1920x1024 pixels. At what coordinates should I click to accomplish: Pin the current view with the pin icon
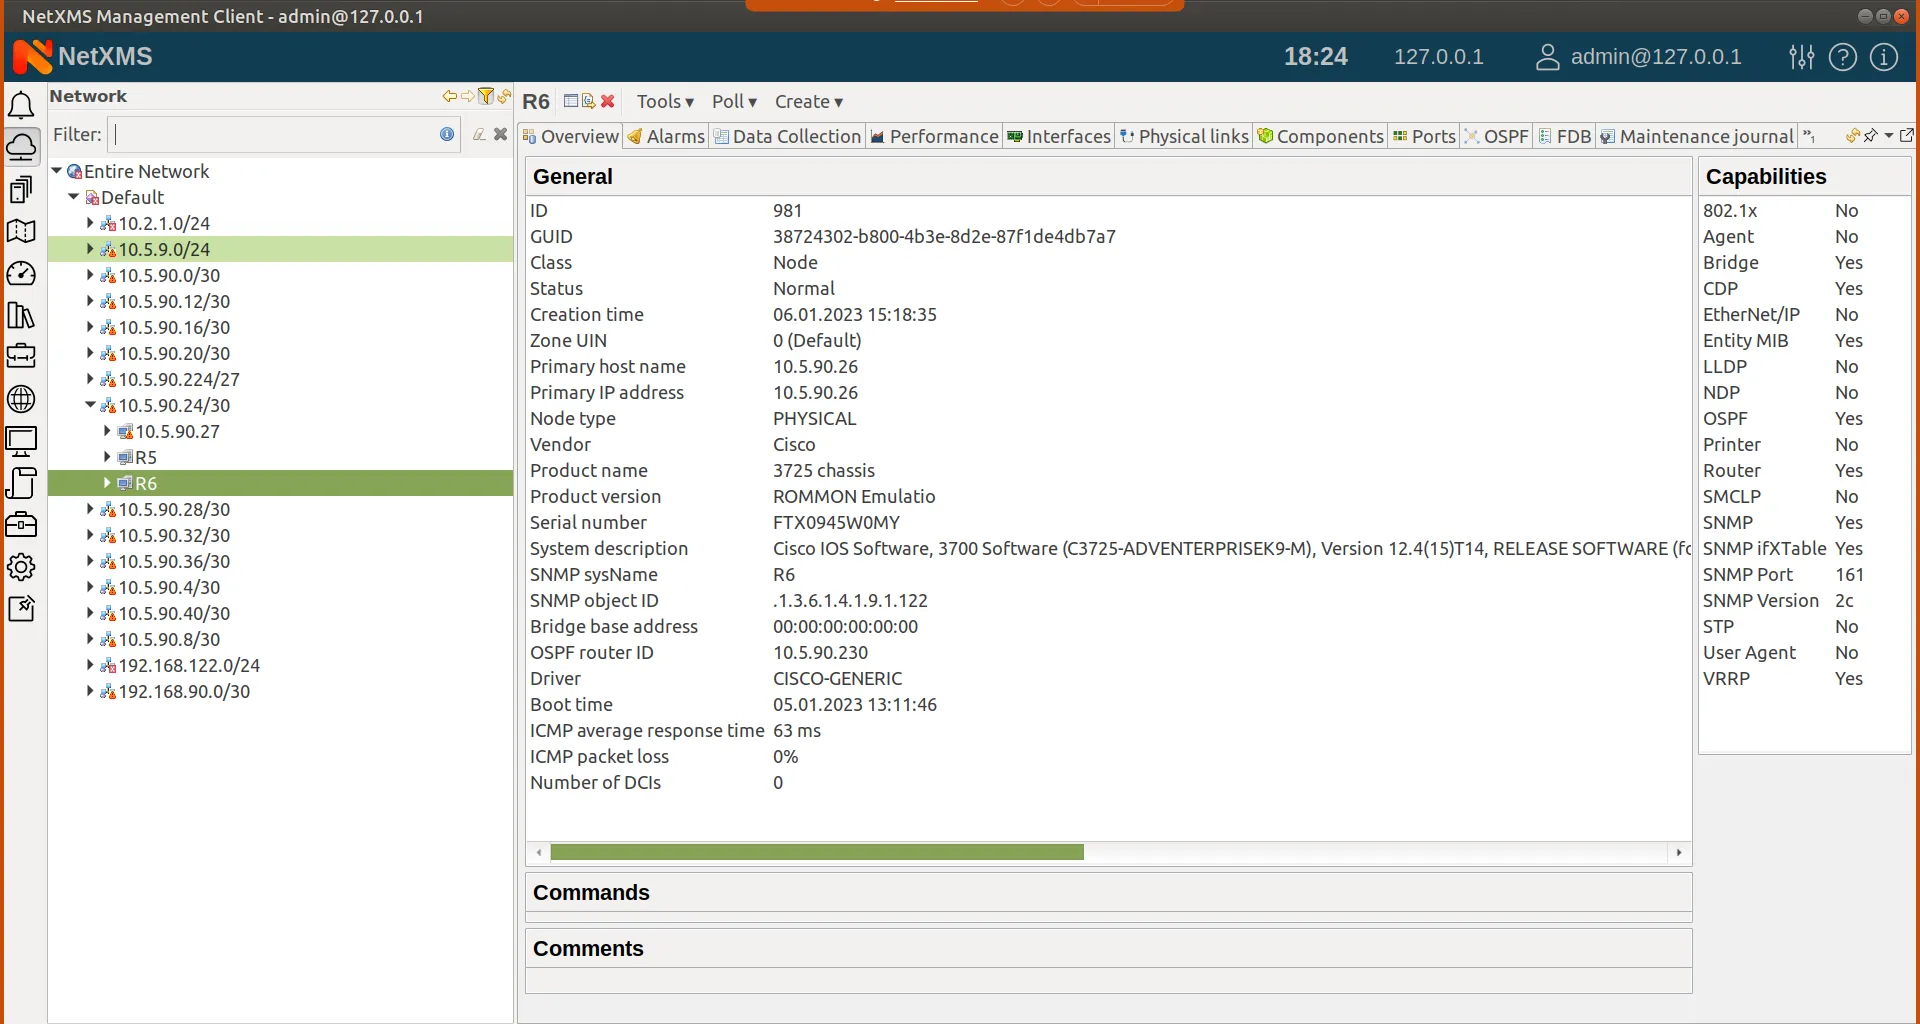pyautogui.click(x=1871, y=136)
